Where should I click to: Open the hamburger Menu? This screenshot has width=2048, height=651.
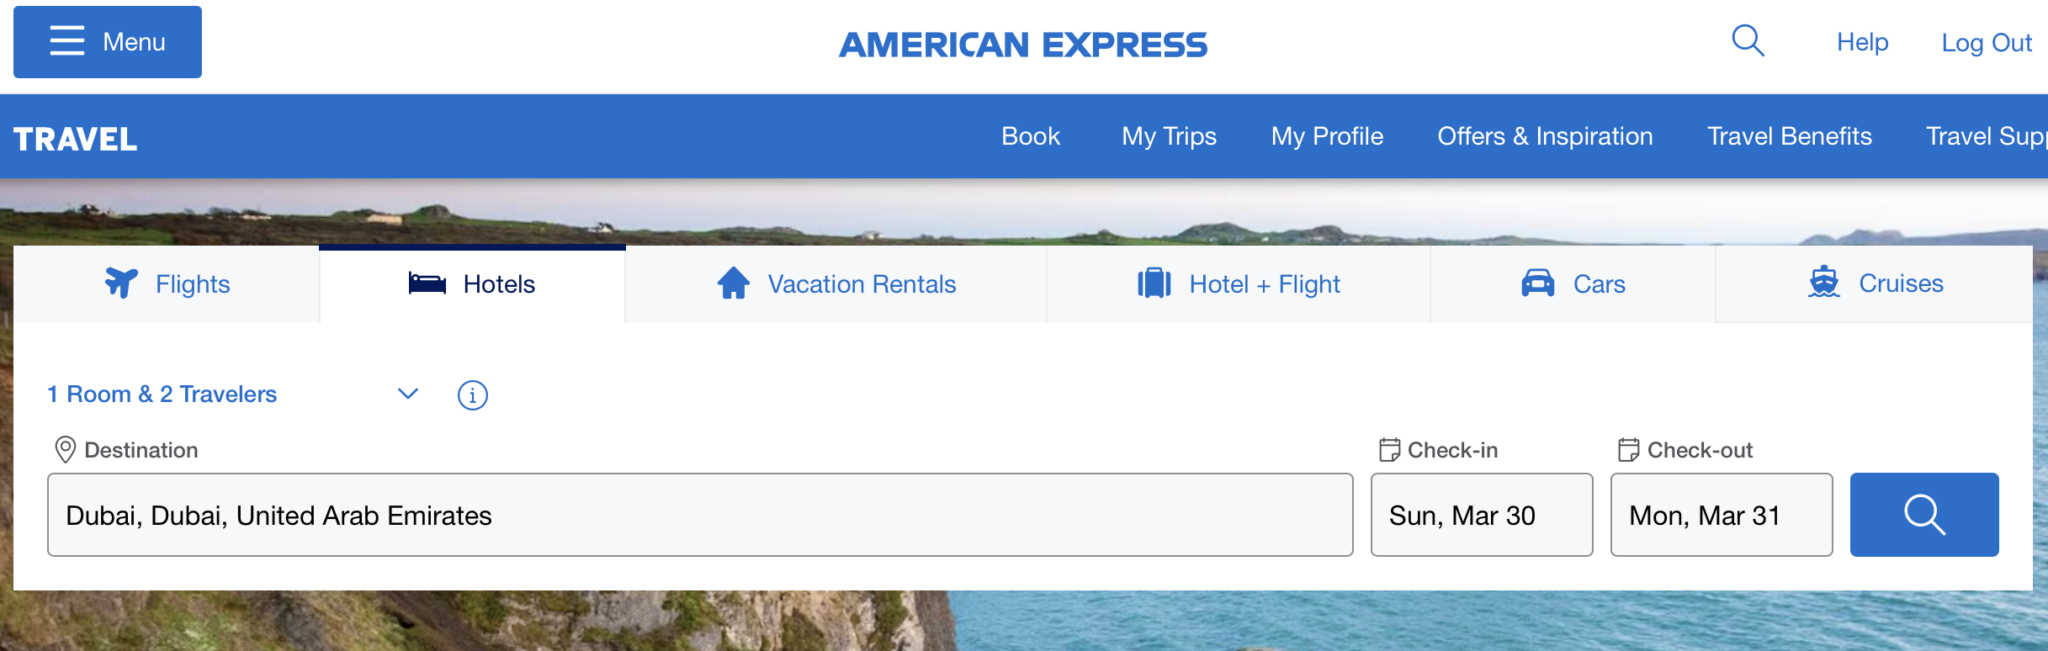pyautogui.click(x=106, y=41)
